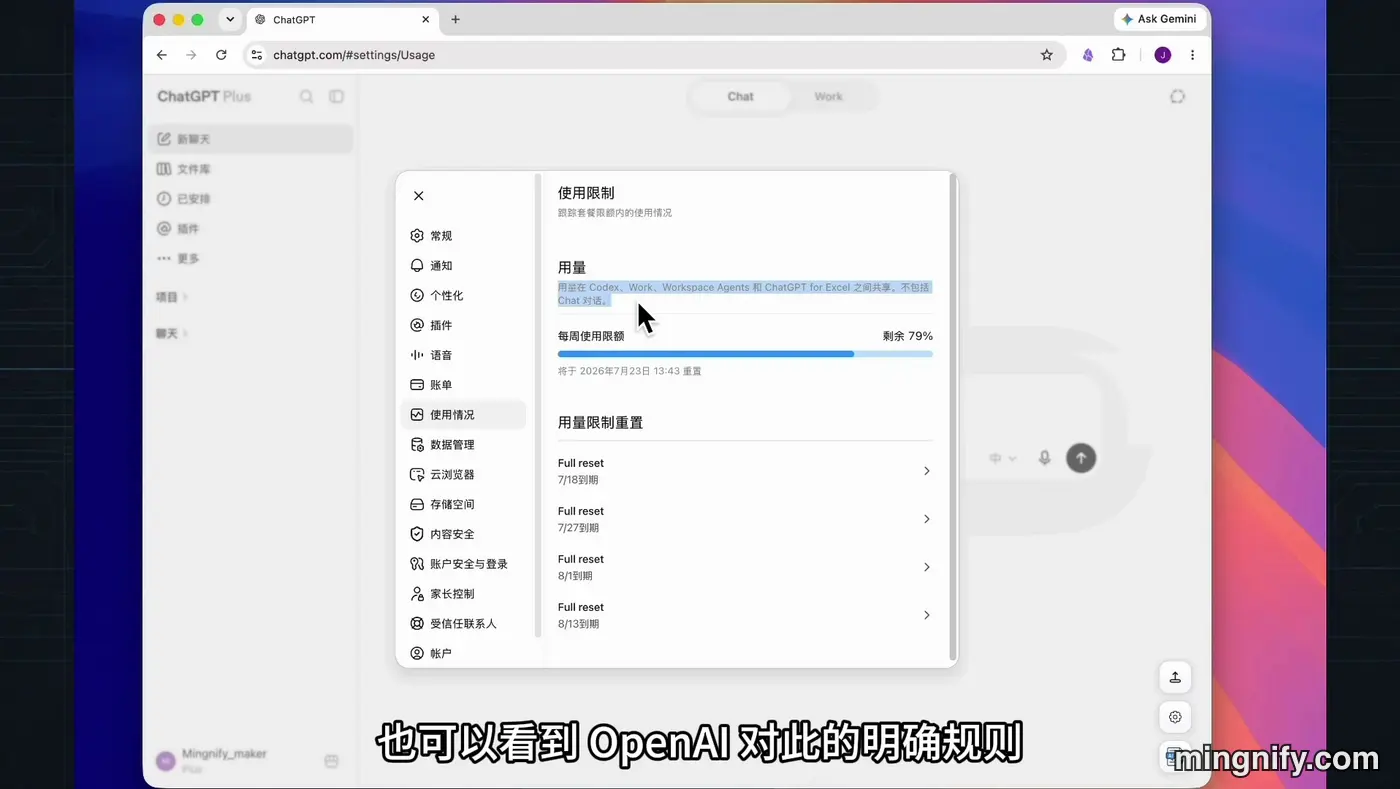Screen dimensions: 1400x789
Task: Click the 每周使用限额 progress bar
Action: click(745, 354)
